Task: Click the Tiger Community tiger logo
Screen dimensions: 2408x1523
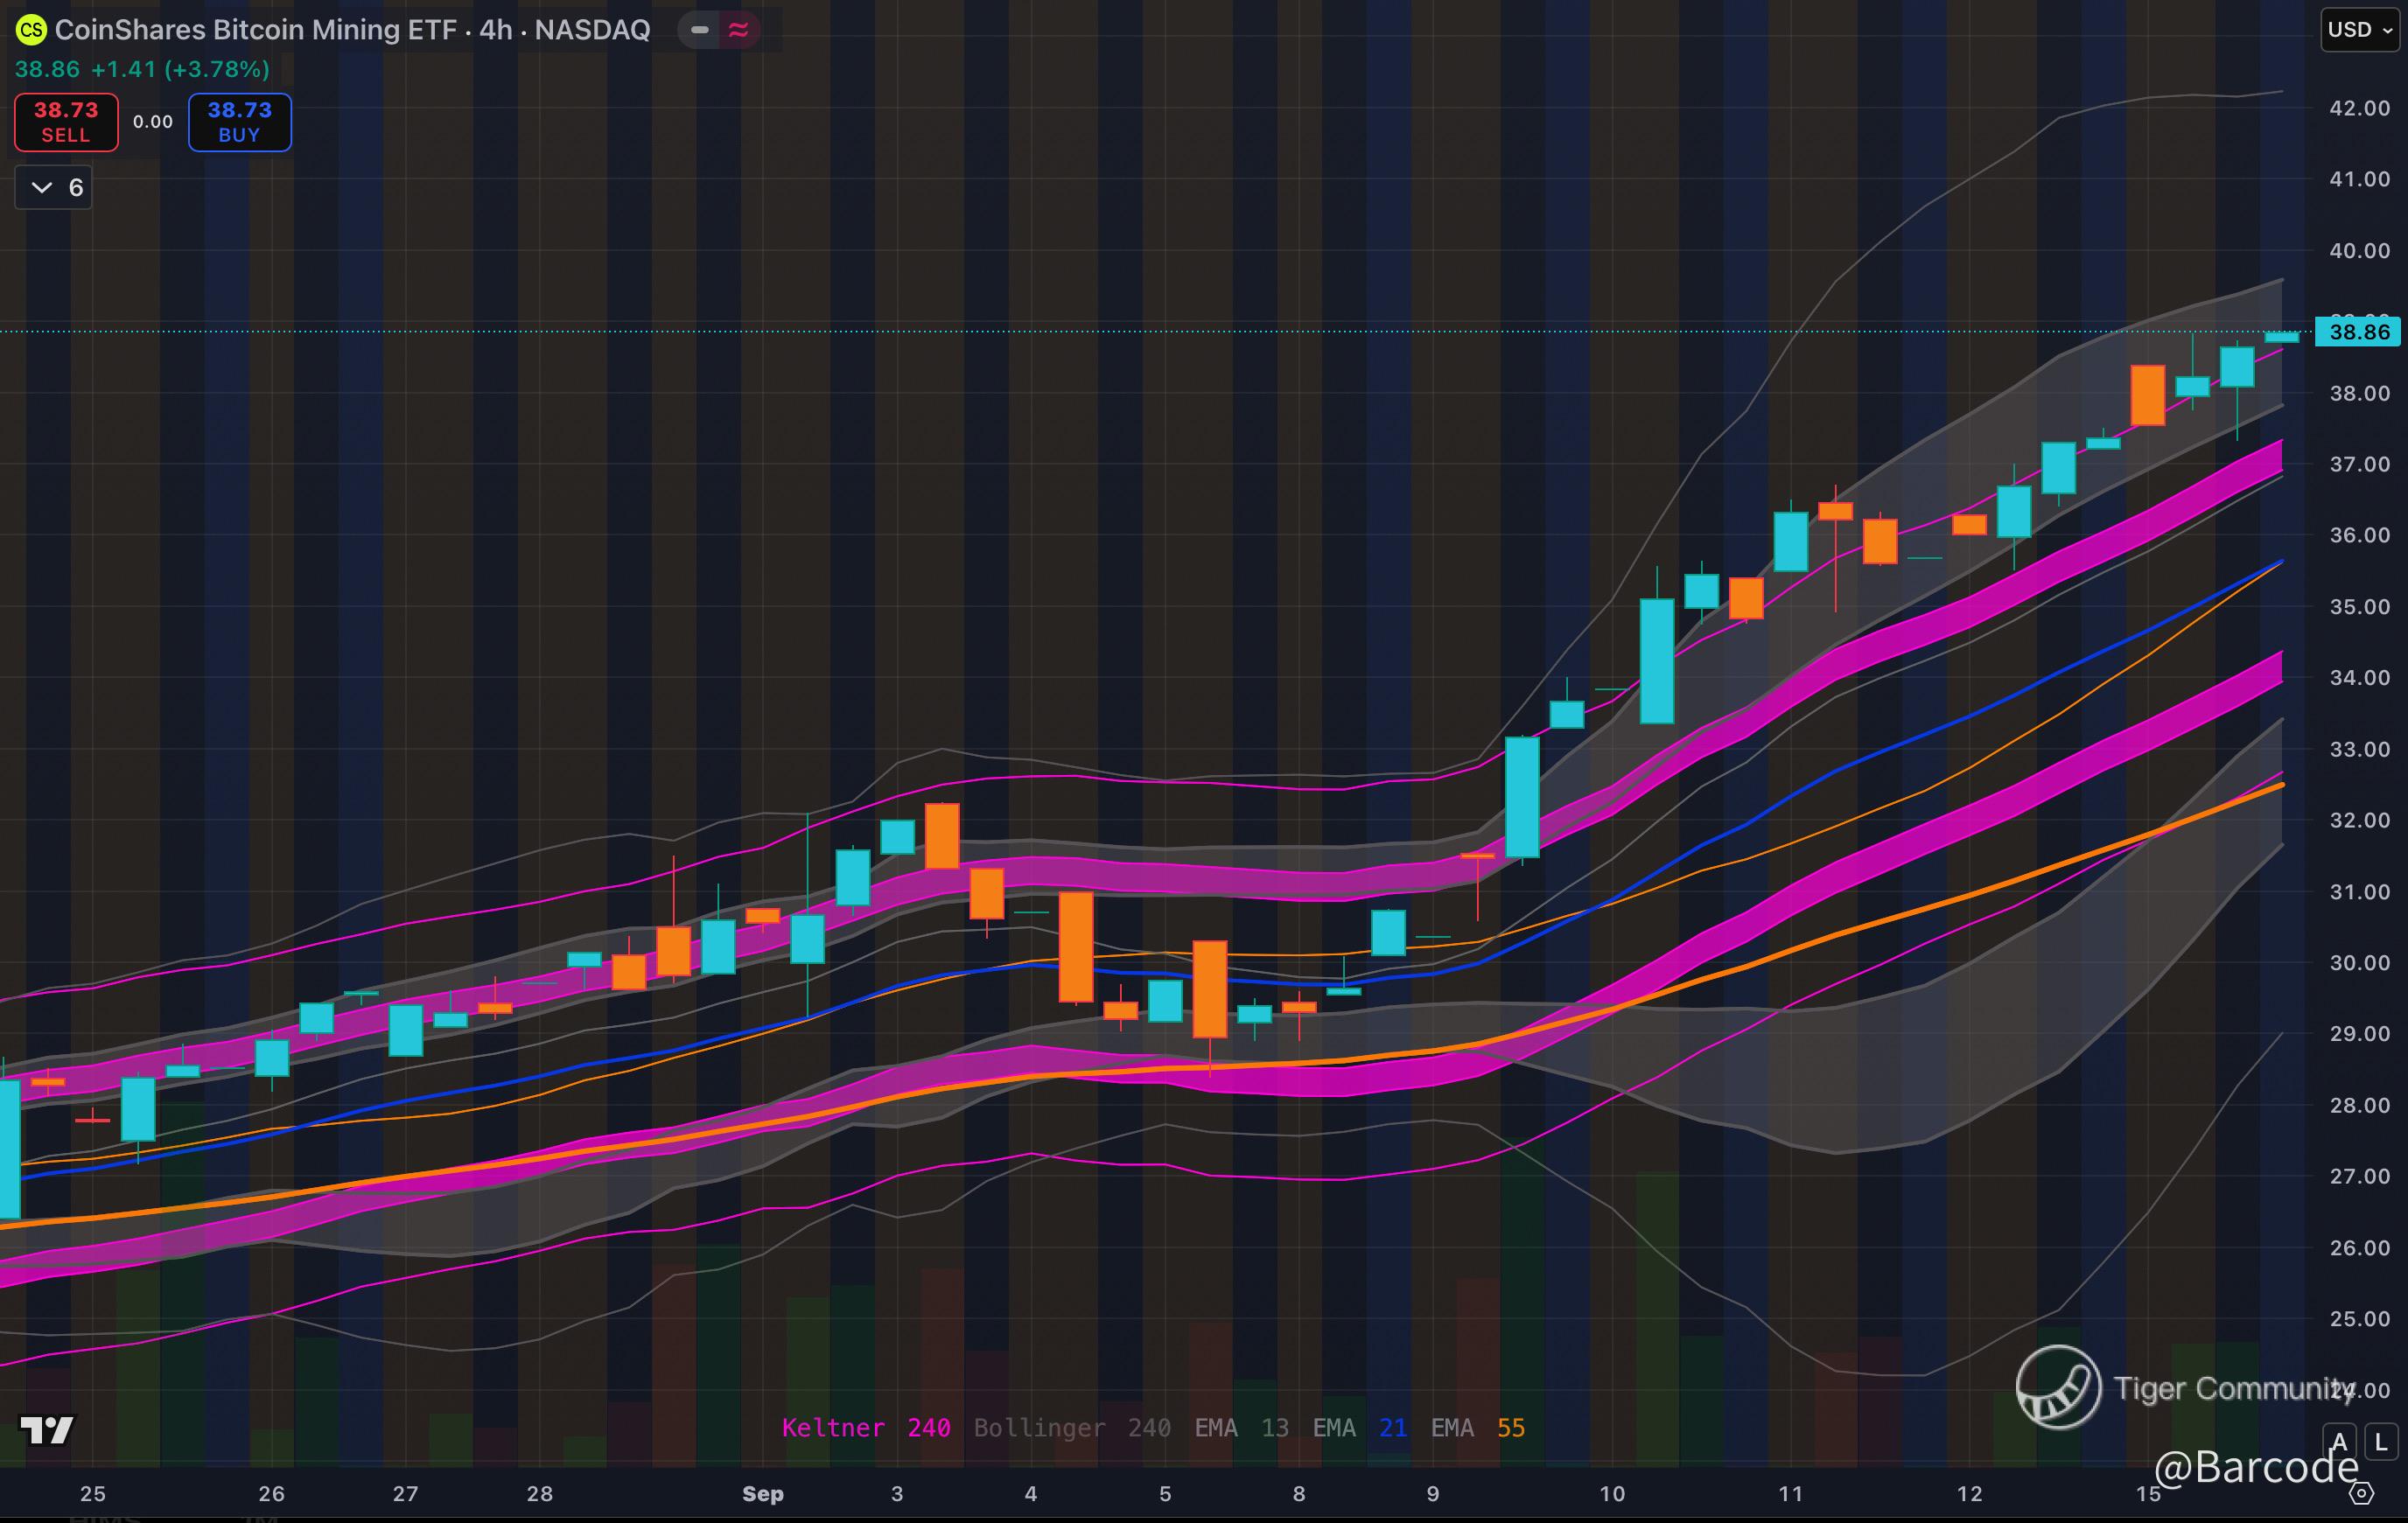Action: (x=2058, y=1387)
